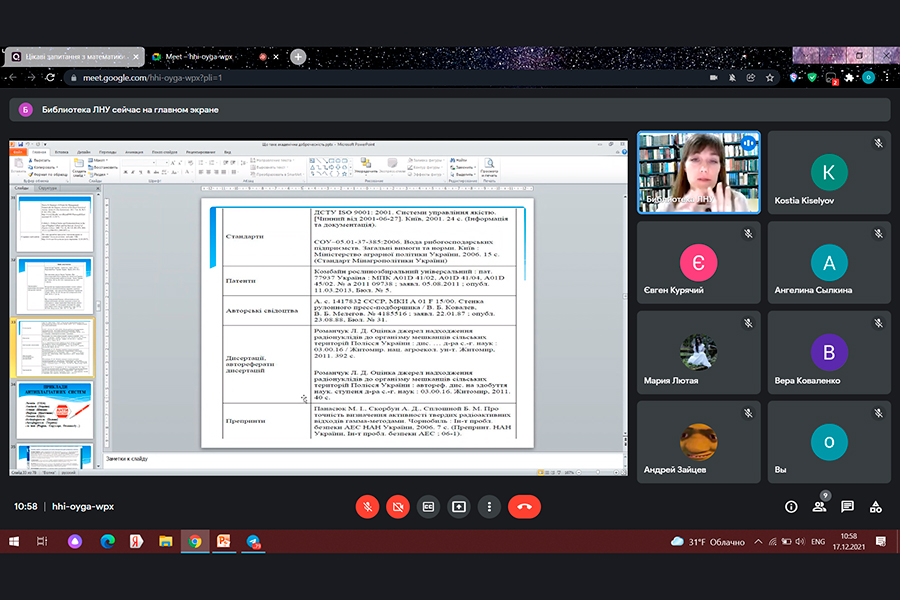Close the Цікаві запитання tab
This screenshot has height=600, width=900.
(x=136, y=57)
